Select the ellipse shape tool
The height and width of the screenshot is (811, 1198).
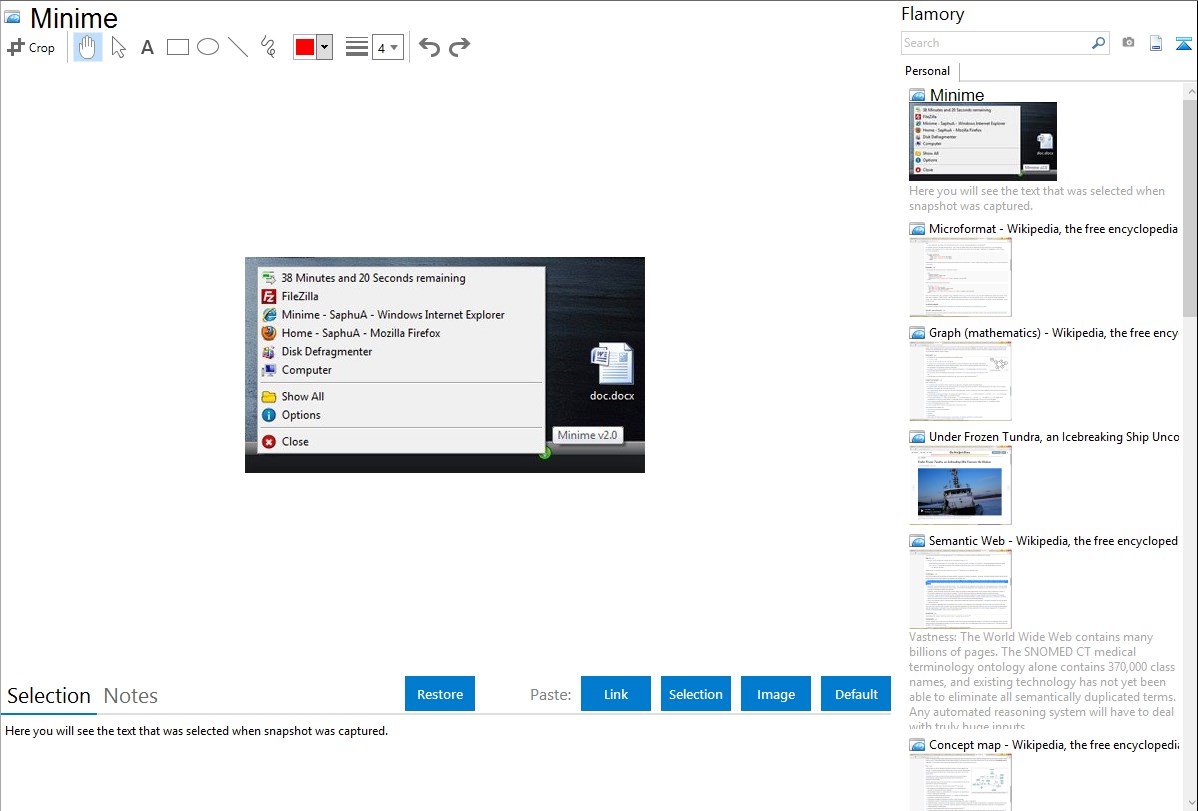(x=208, y=47)
